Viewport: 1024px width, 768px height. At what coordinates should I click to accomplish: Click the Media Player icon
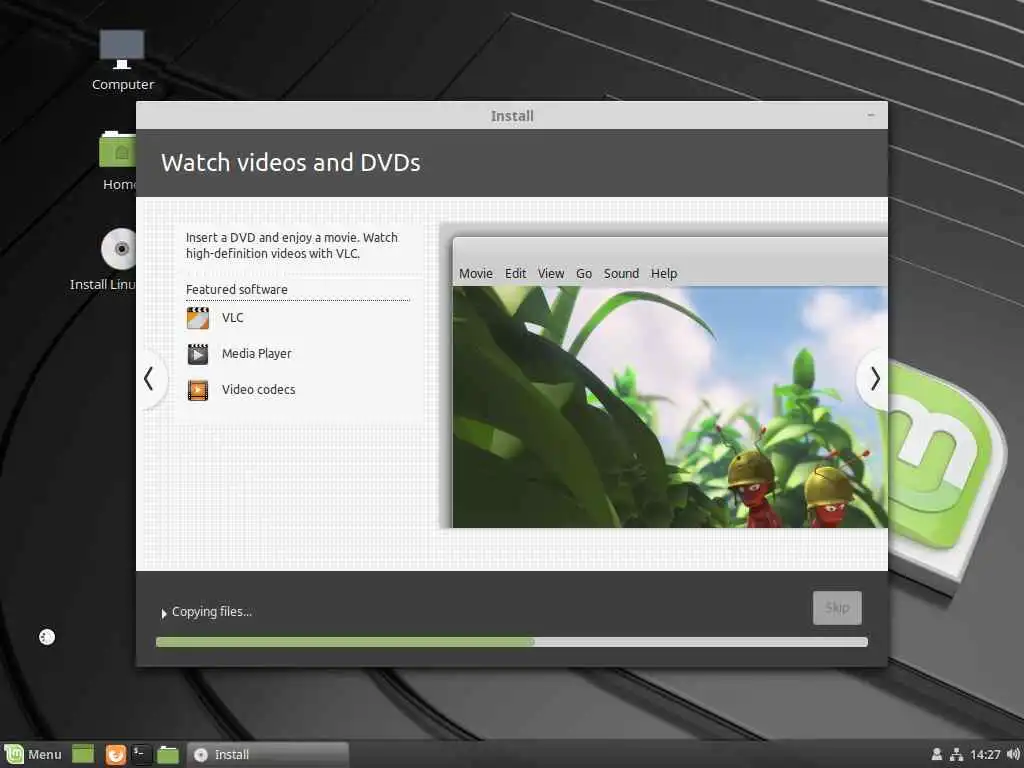[x=198, y=354]
